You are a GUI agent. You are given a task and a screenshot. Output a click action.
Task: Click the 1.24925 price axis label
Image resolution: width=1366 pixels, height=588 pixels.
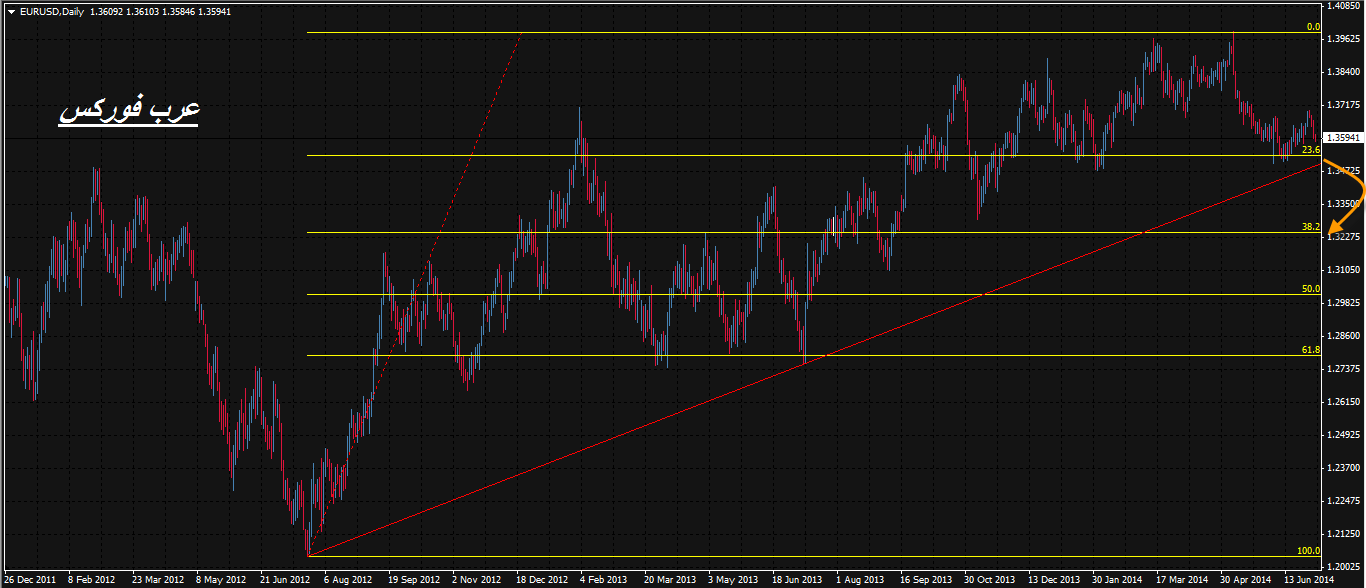pos(1344,435)
